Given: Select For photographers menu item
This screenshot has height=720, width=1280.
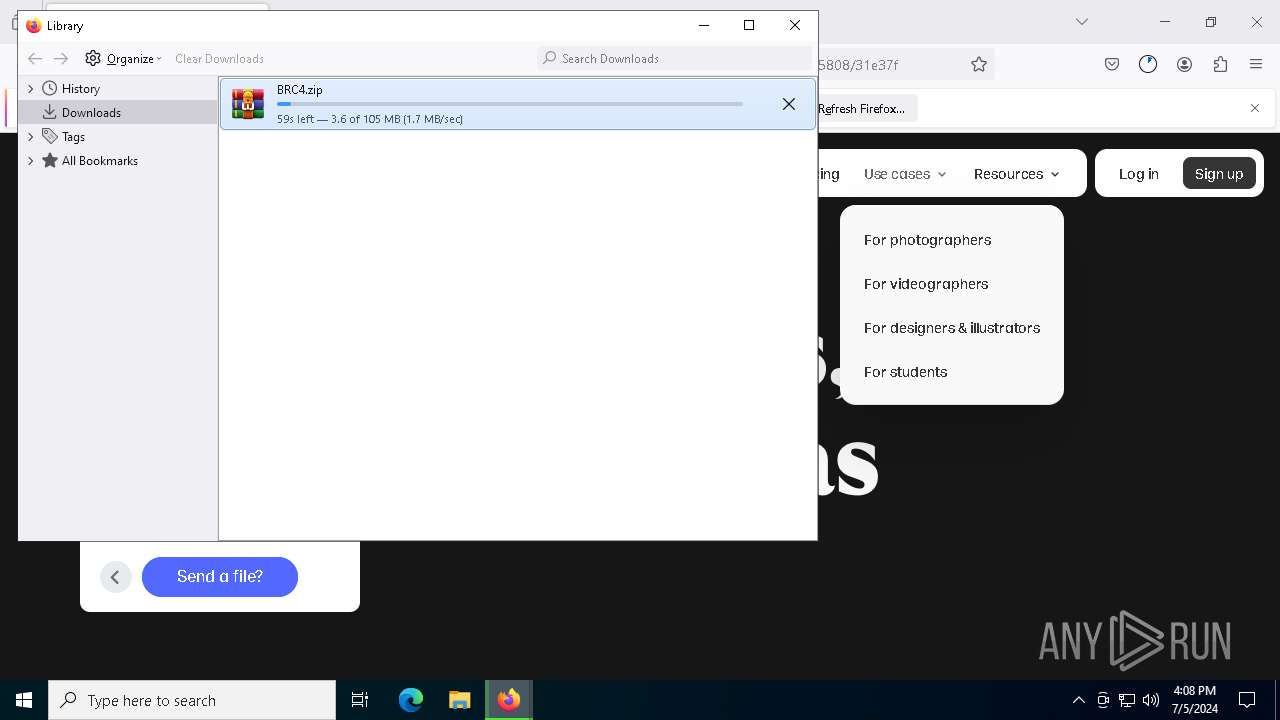Looking at the screenshot, I should (x=927, y=240).
